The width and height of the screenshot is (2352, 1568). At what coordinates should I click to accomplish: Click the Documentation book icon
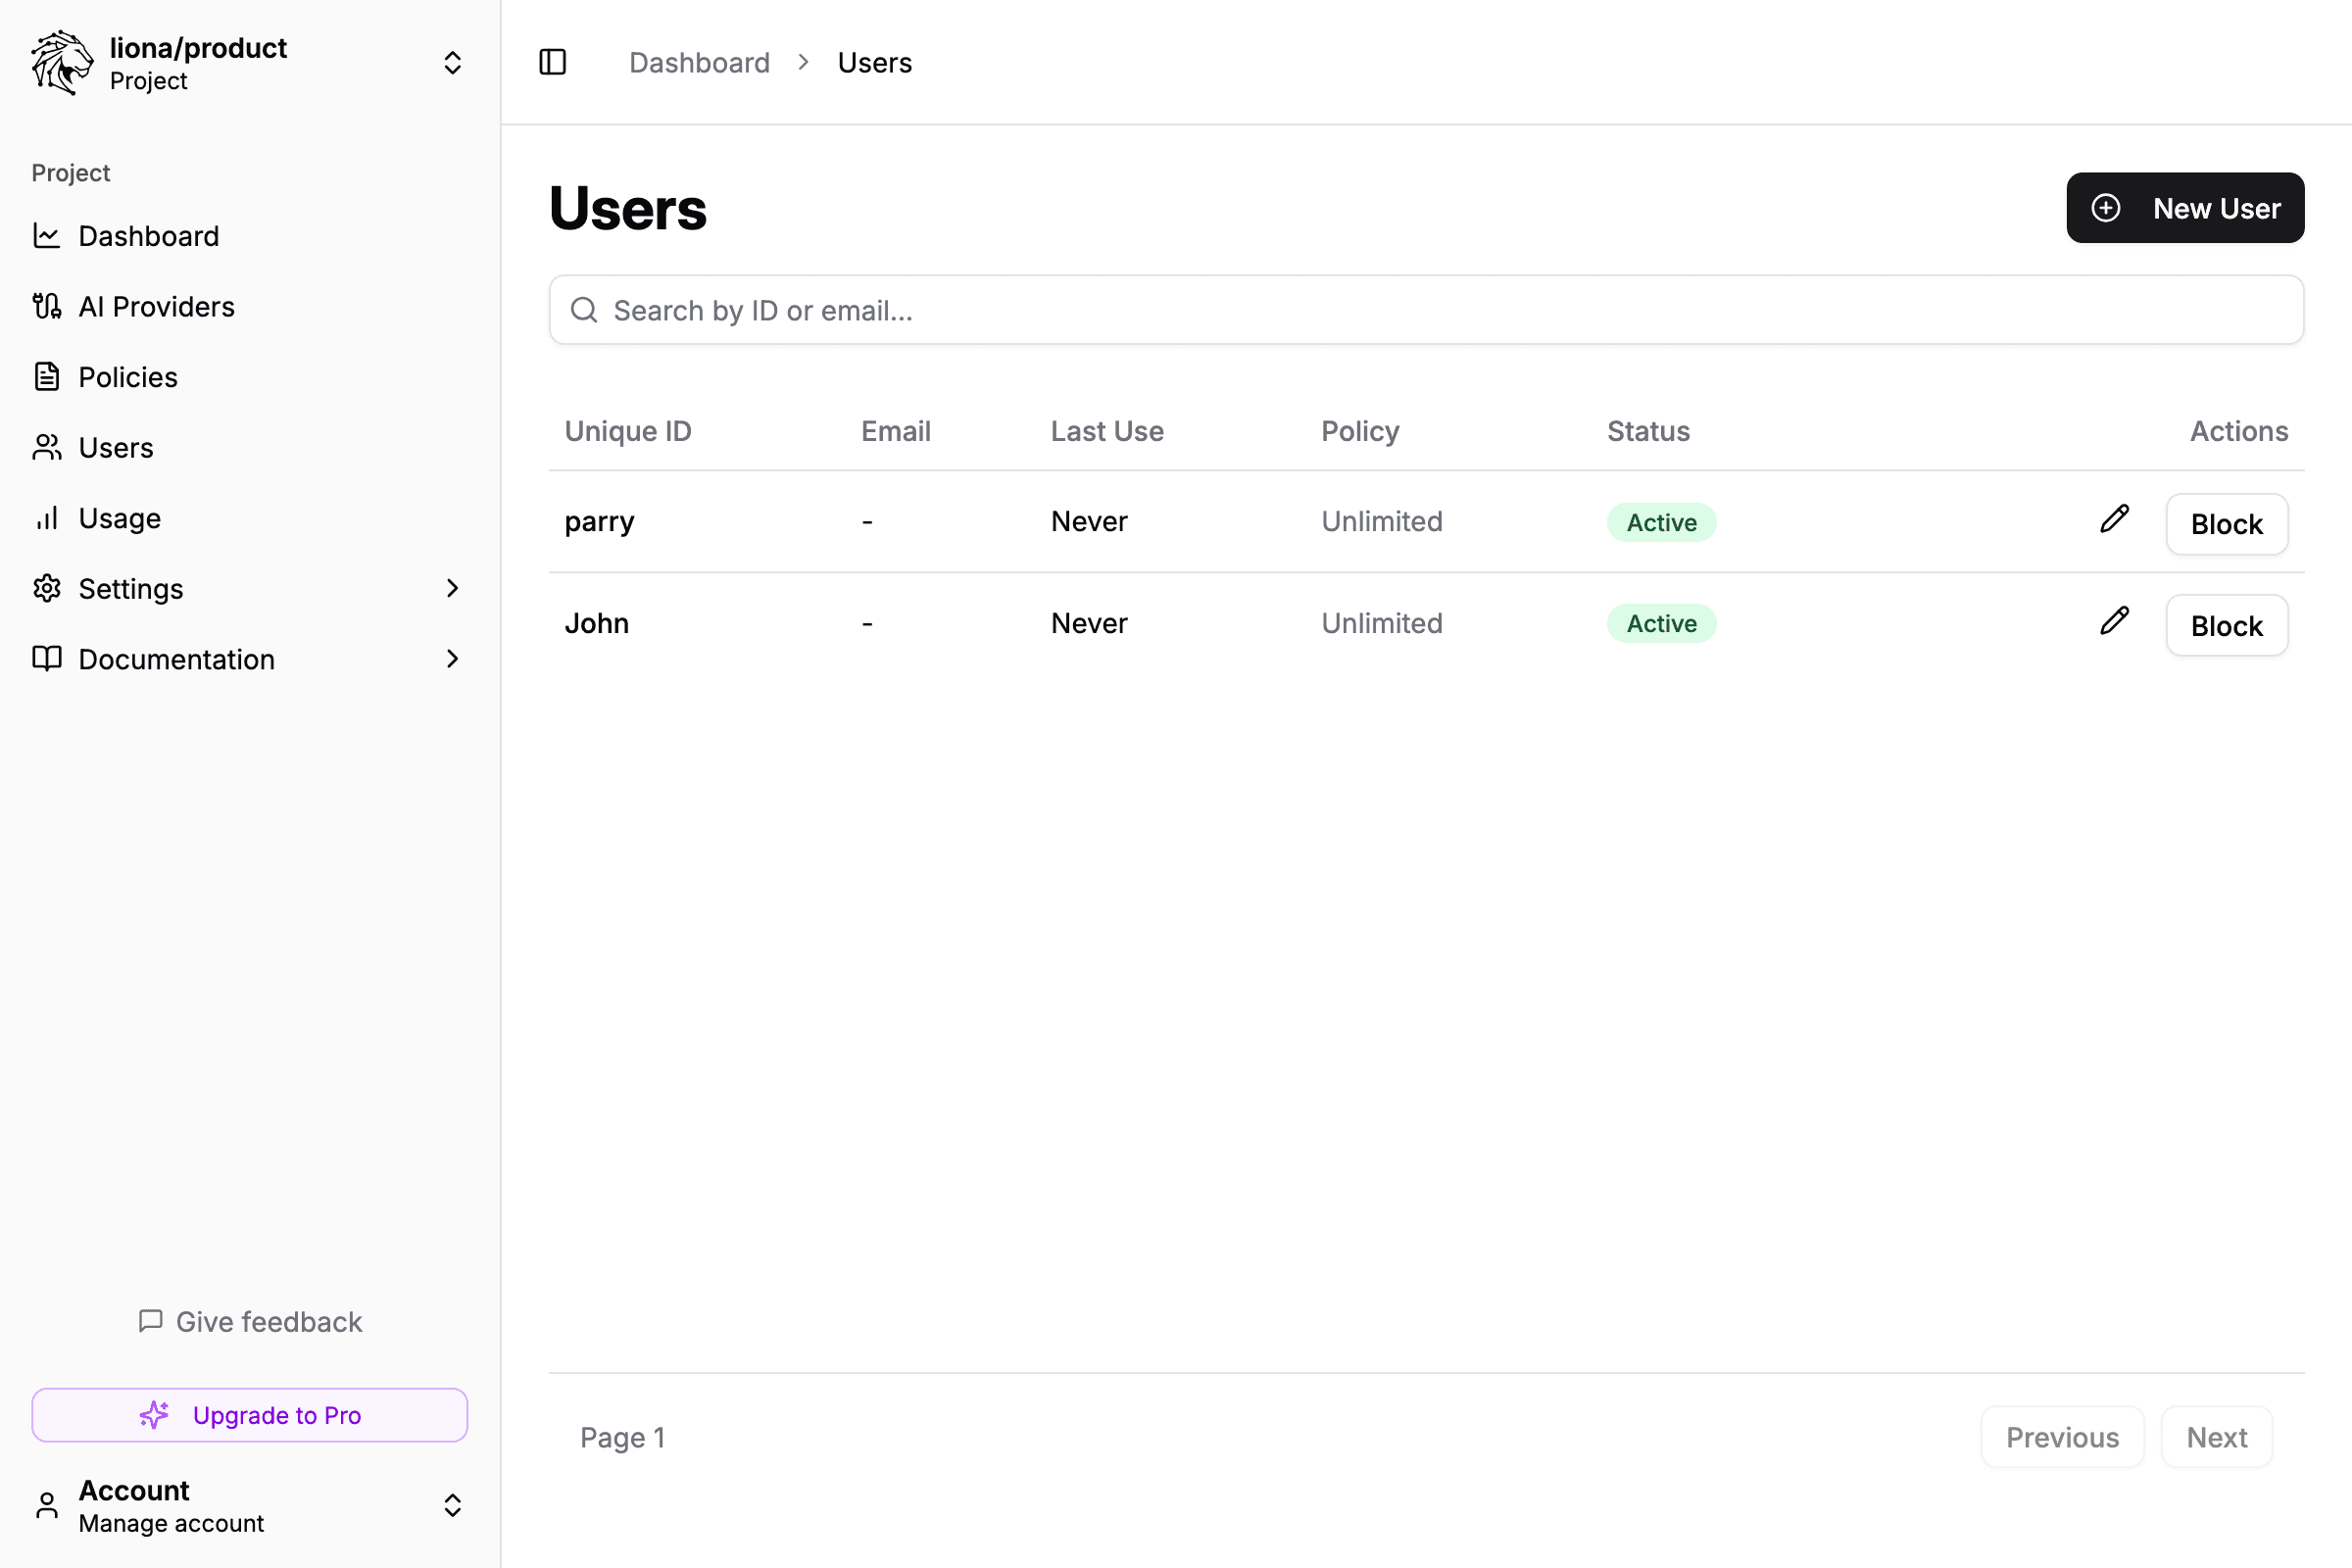pyautogui.click(x=47, y=659)
